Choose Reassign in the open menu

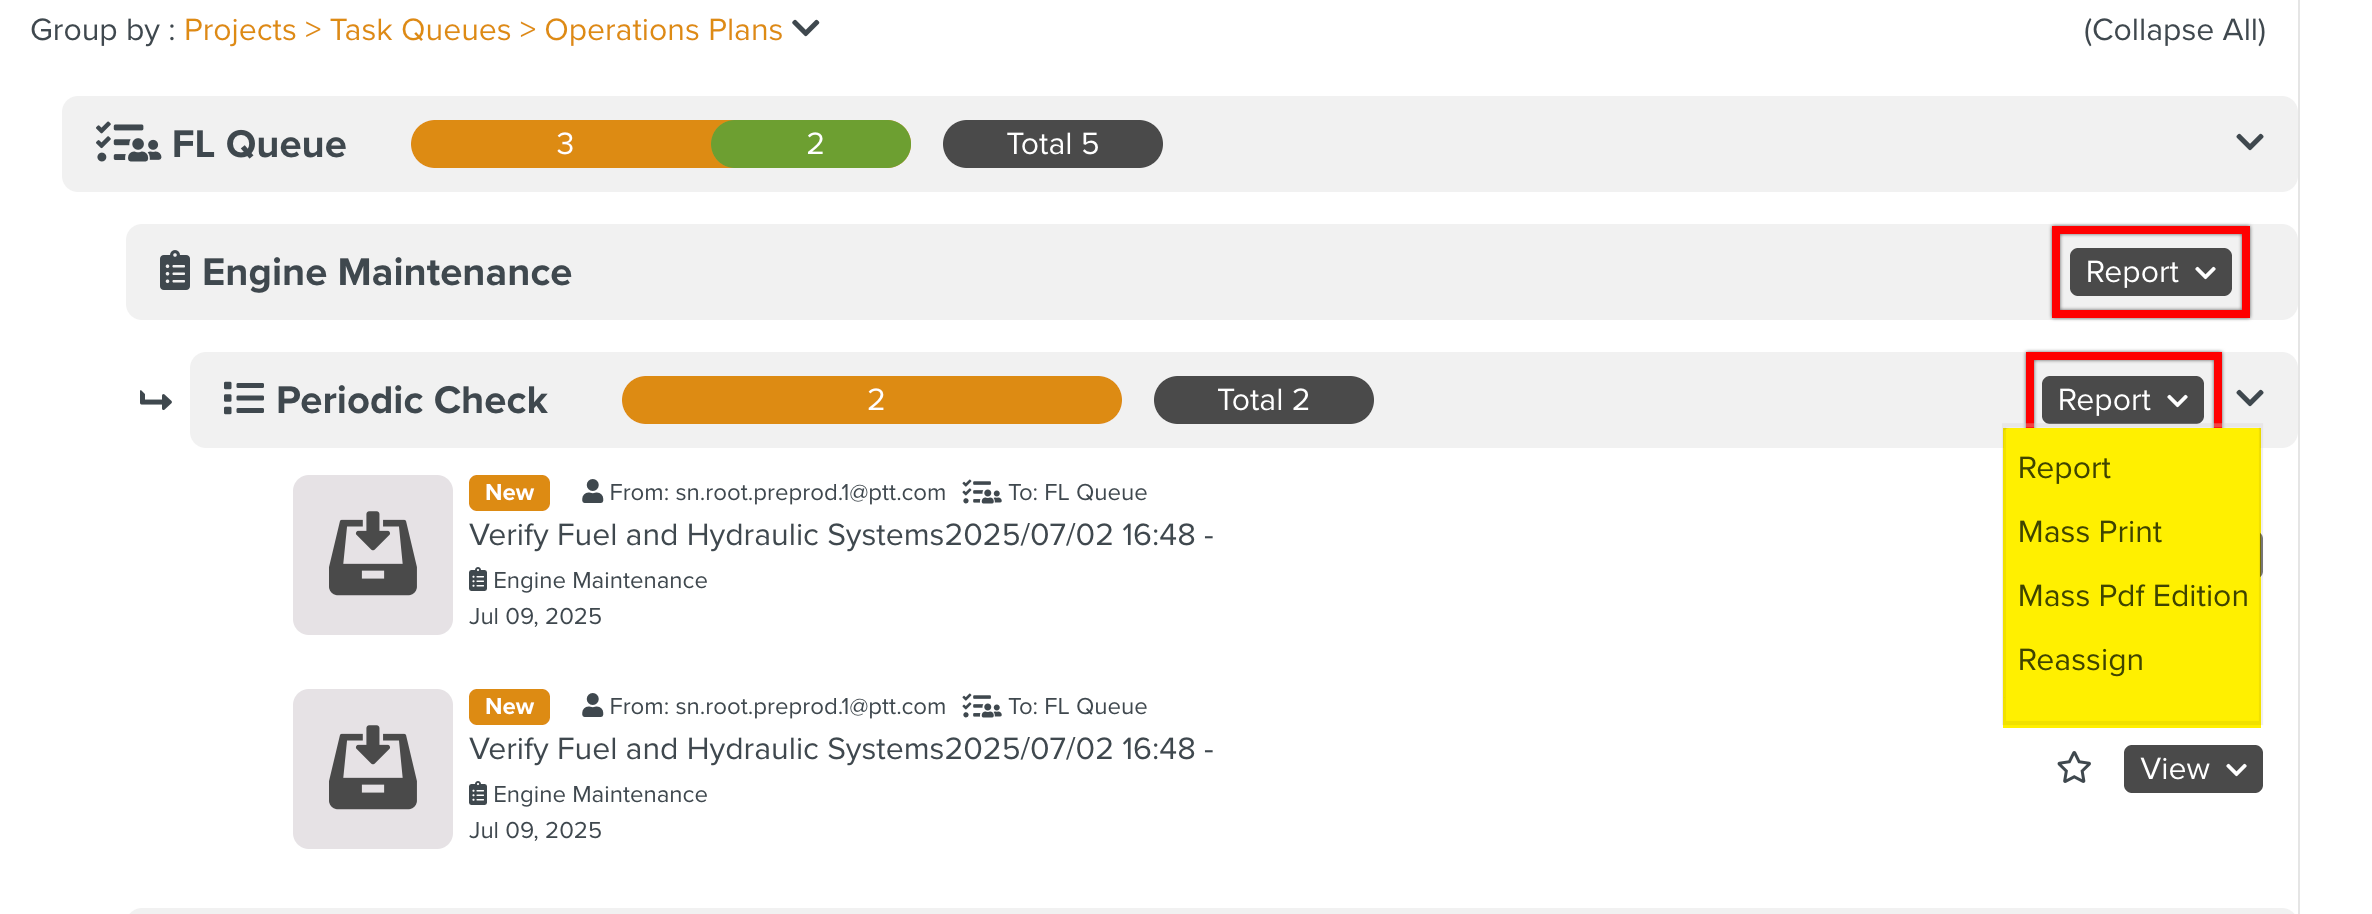click(2080, 660)
